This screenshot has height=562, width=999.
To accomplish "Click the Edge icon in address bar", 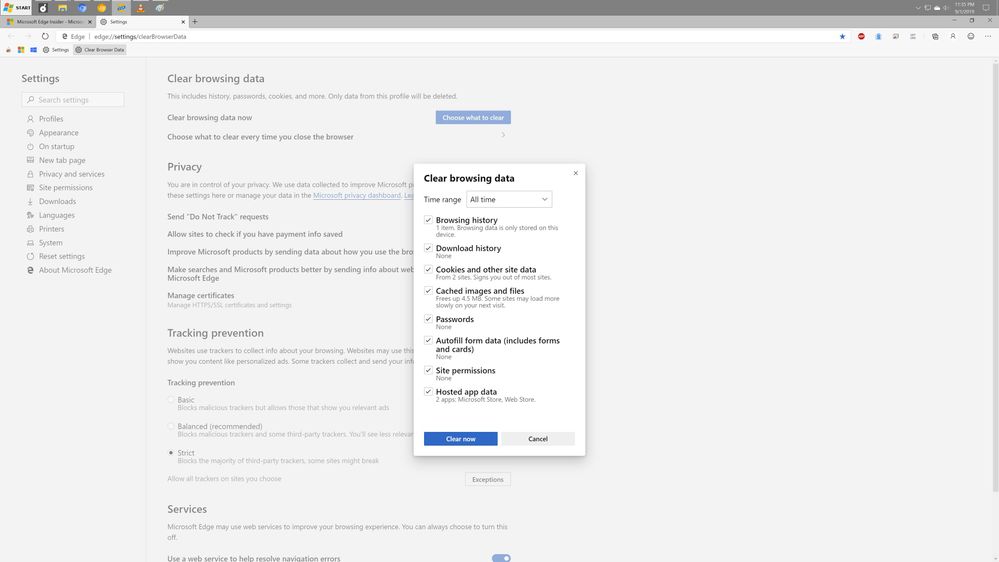I will (64, 36).
